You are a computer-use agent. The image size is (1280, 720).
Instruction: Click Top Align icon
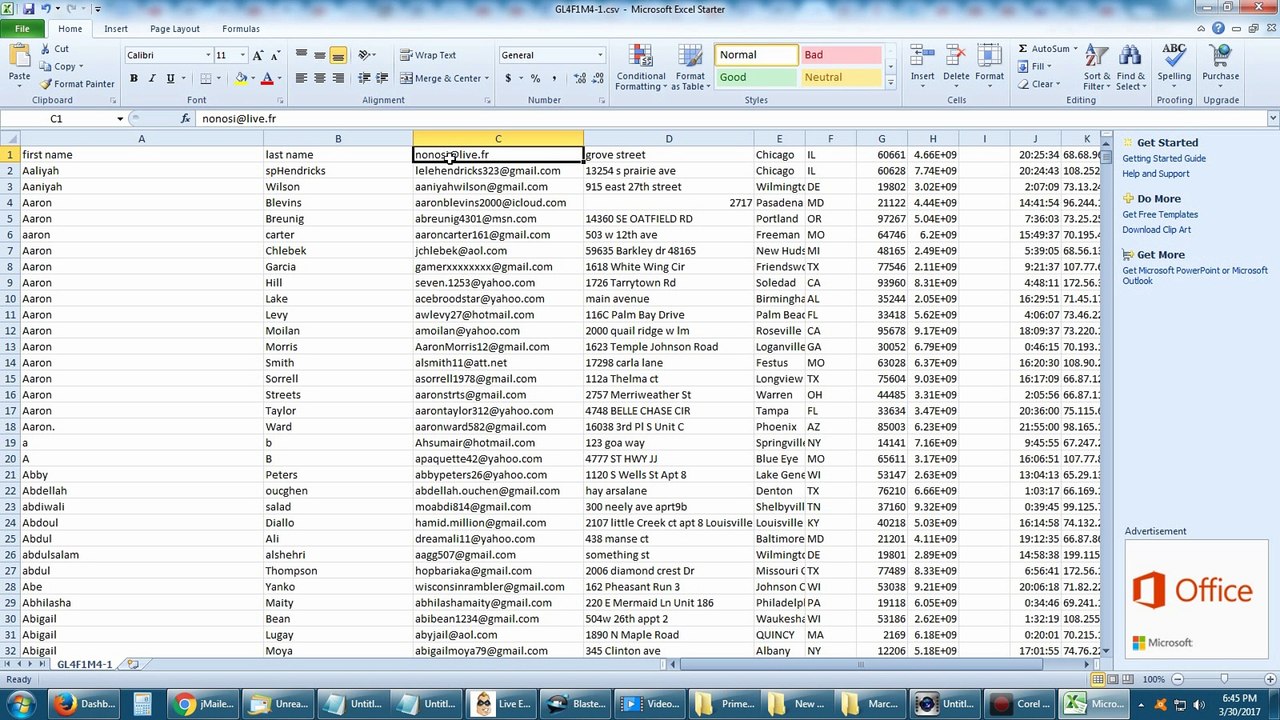(301, 55)
